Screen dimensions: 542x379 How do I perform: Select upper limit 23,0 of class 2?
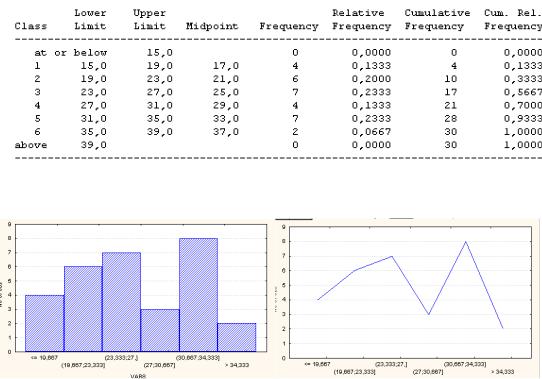(x=159, y=79)
